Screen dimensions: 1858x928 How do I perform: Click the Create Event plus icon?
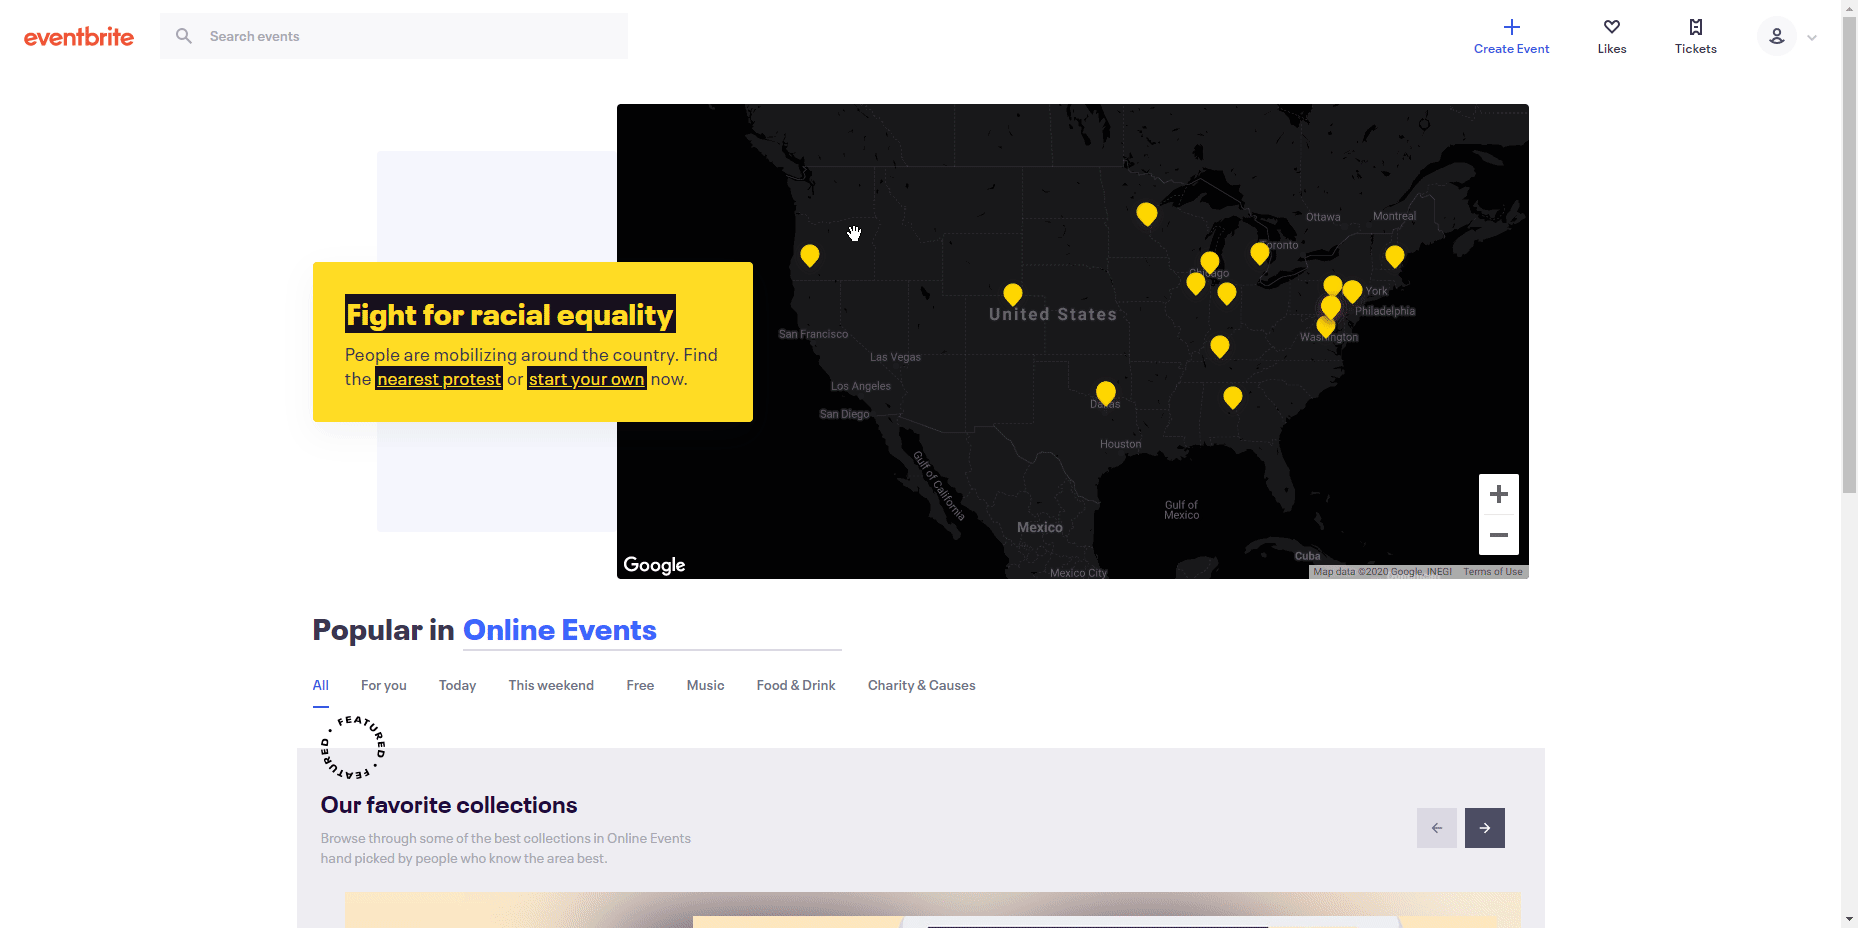pyautogui.click(x=1511, y=27)
